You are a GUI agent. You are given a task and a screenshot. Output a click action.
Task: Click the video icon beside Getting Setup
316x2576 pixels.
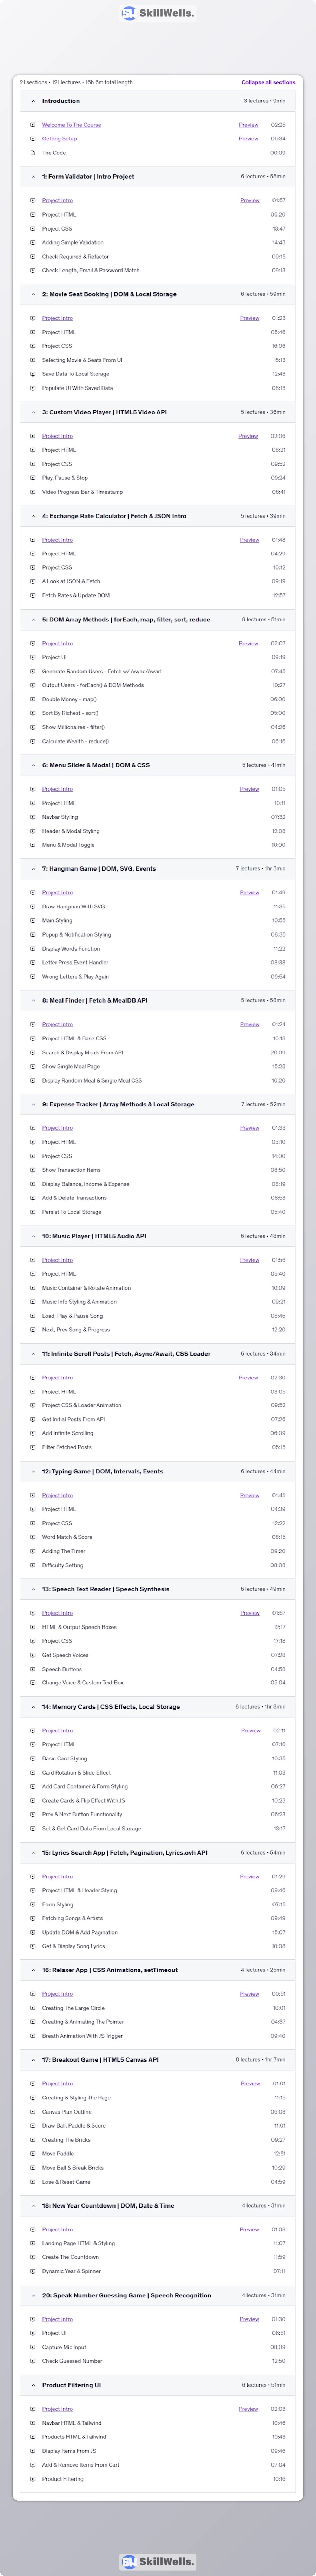point(33,139)
